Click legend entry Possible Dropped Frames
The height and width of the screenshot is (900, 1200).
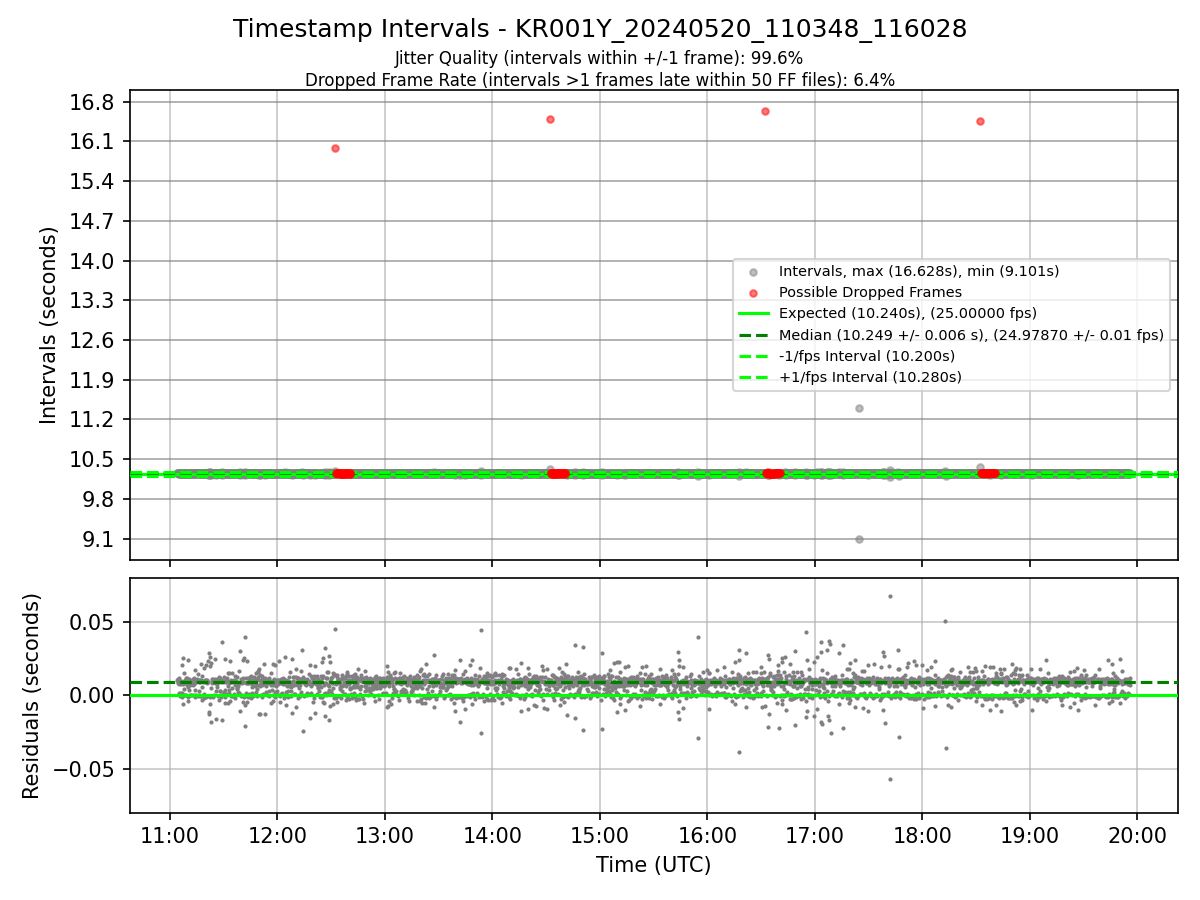point(870,292)
